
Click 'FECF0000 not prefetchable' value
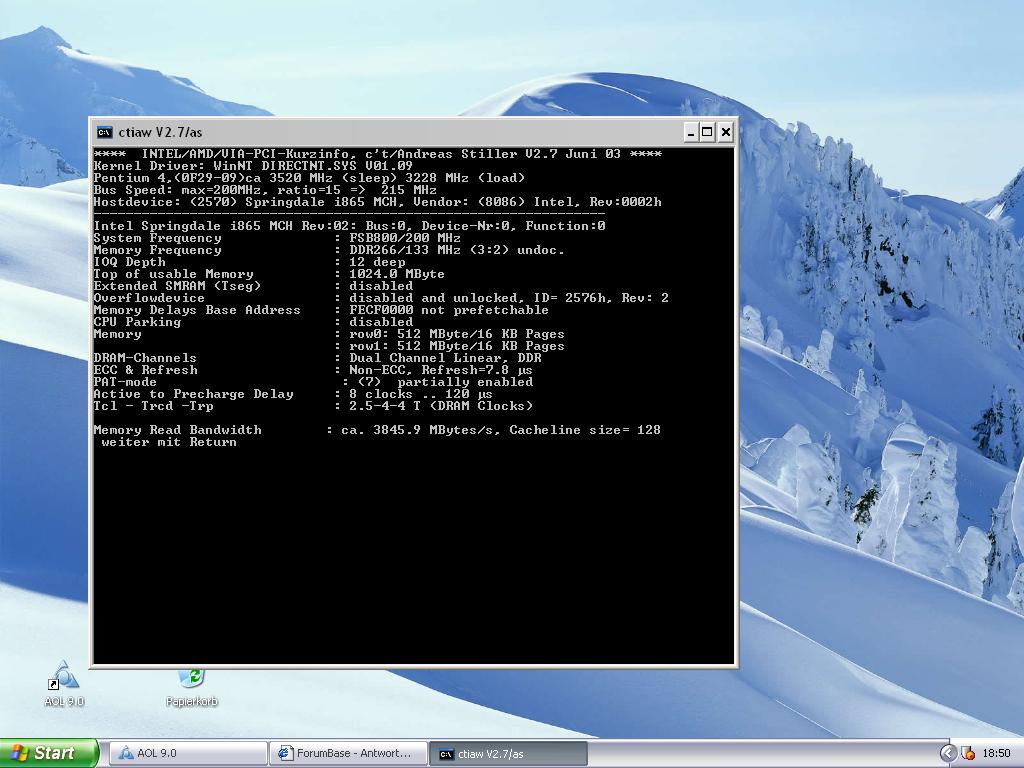[449, 310]
